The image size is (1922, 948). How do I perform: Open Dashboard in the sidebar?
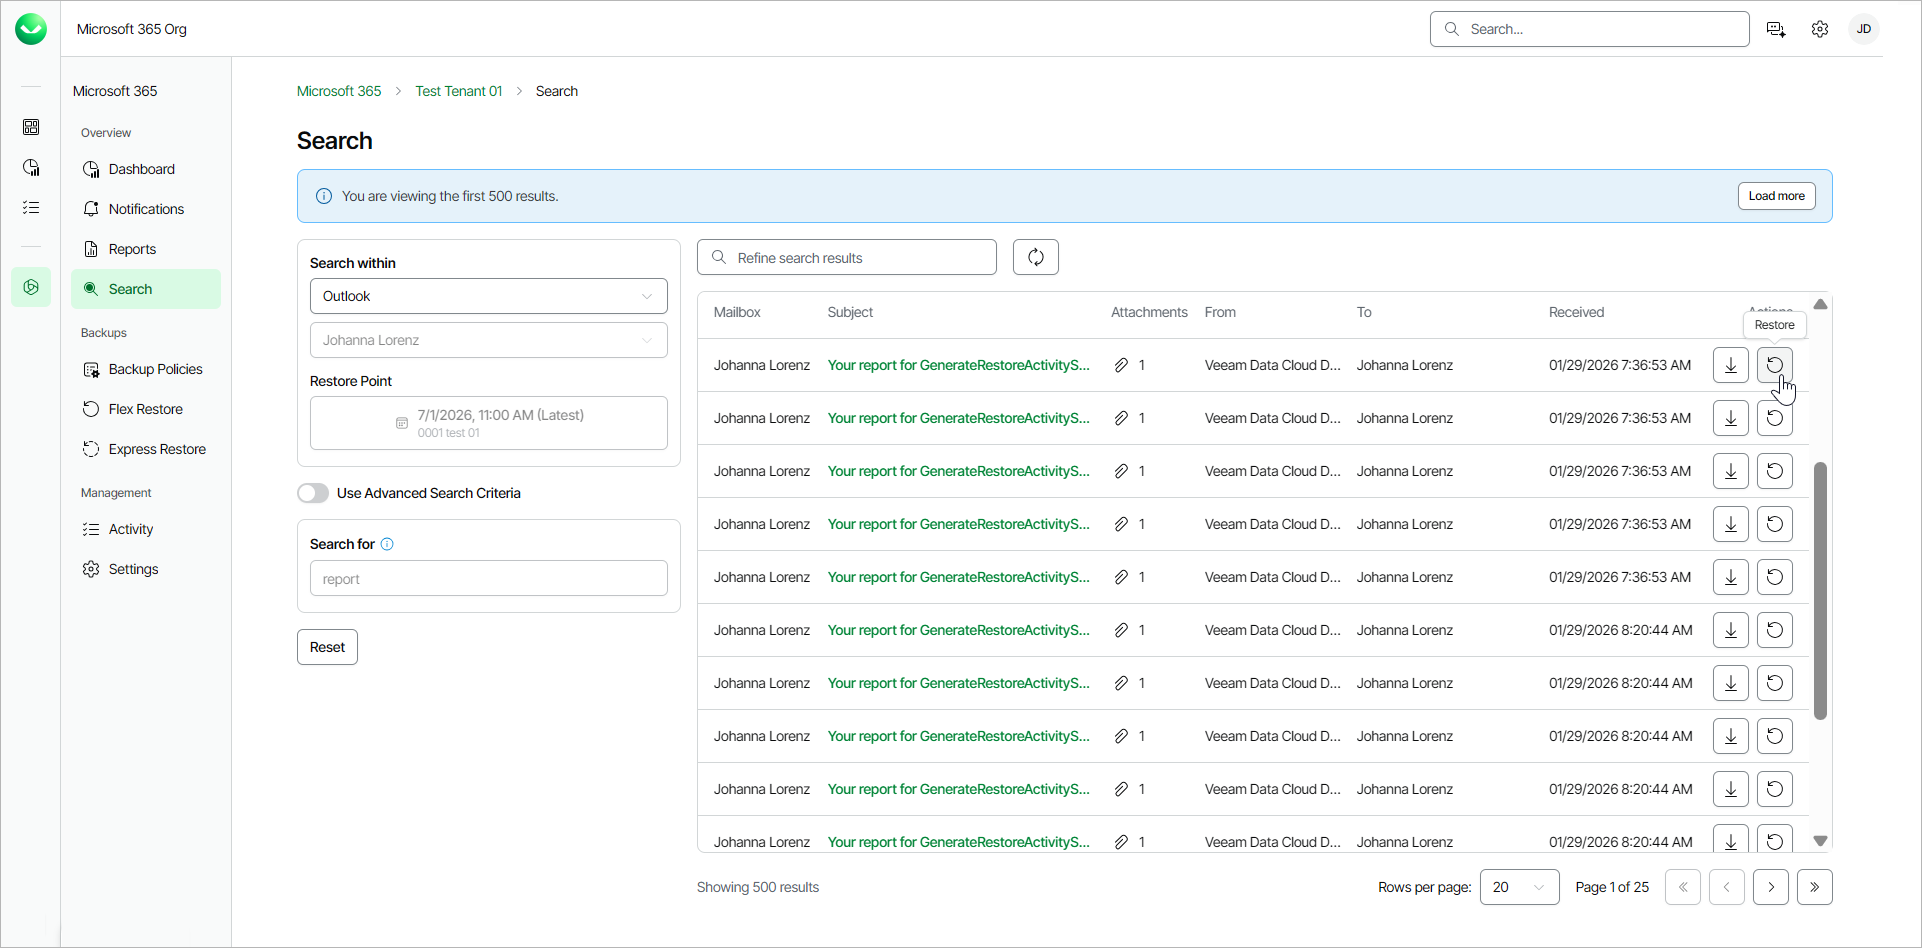[x=146, y=169]
